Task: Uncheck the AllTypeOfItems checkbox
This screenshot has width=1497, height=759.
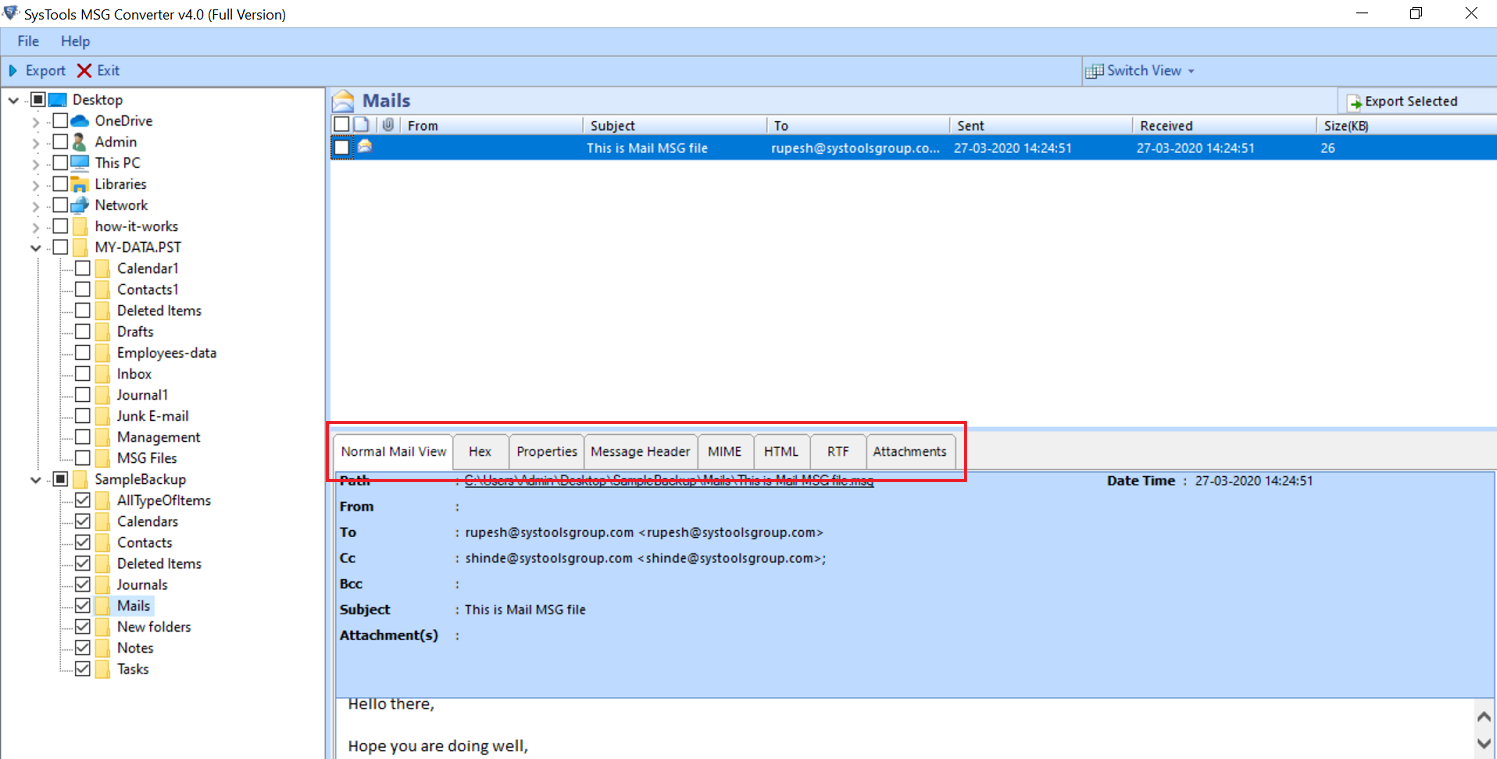Action: [83, 500]
